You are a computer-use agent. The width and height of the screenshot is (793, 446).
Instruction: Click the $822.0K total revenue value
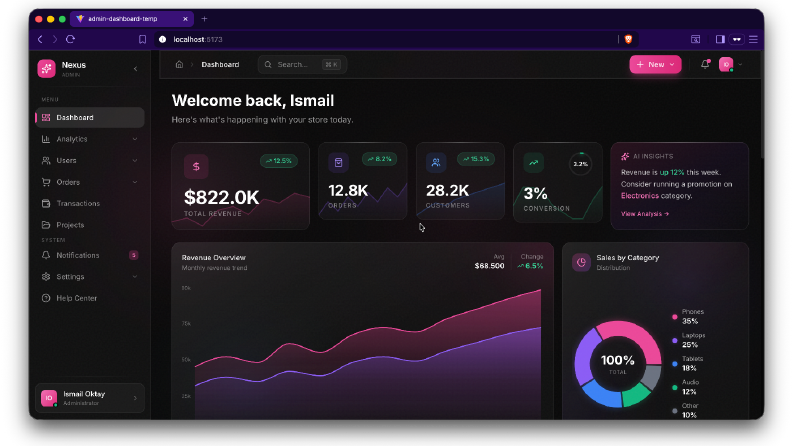[222, 197]
